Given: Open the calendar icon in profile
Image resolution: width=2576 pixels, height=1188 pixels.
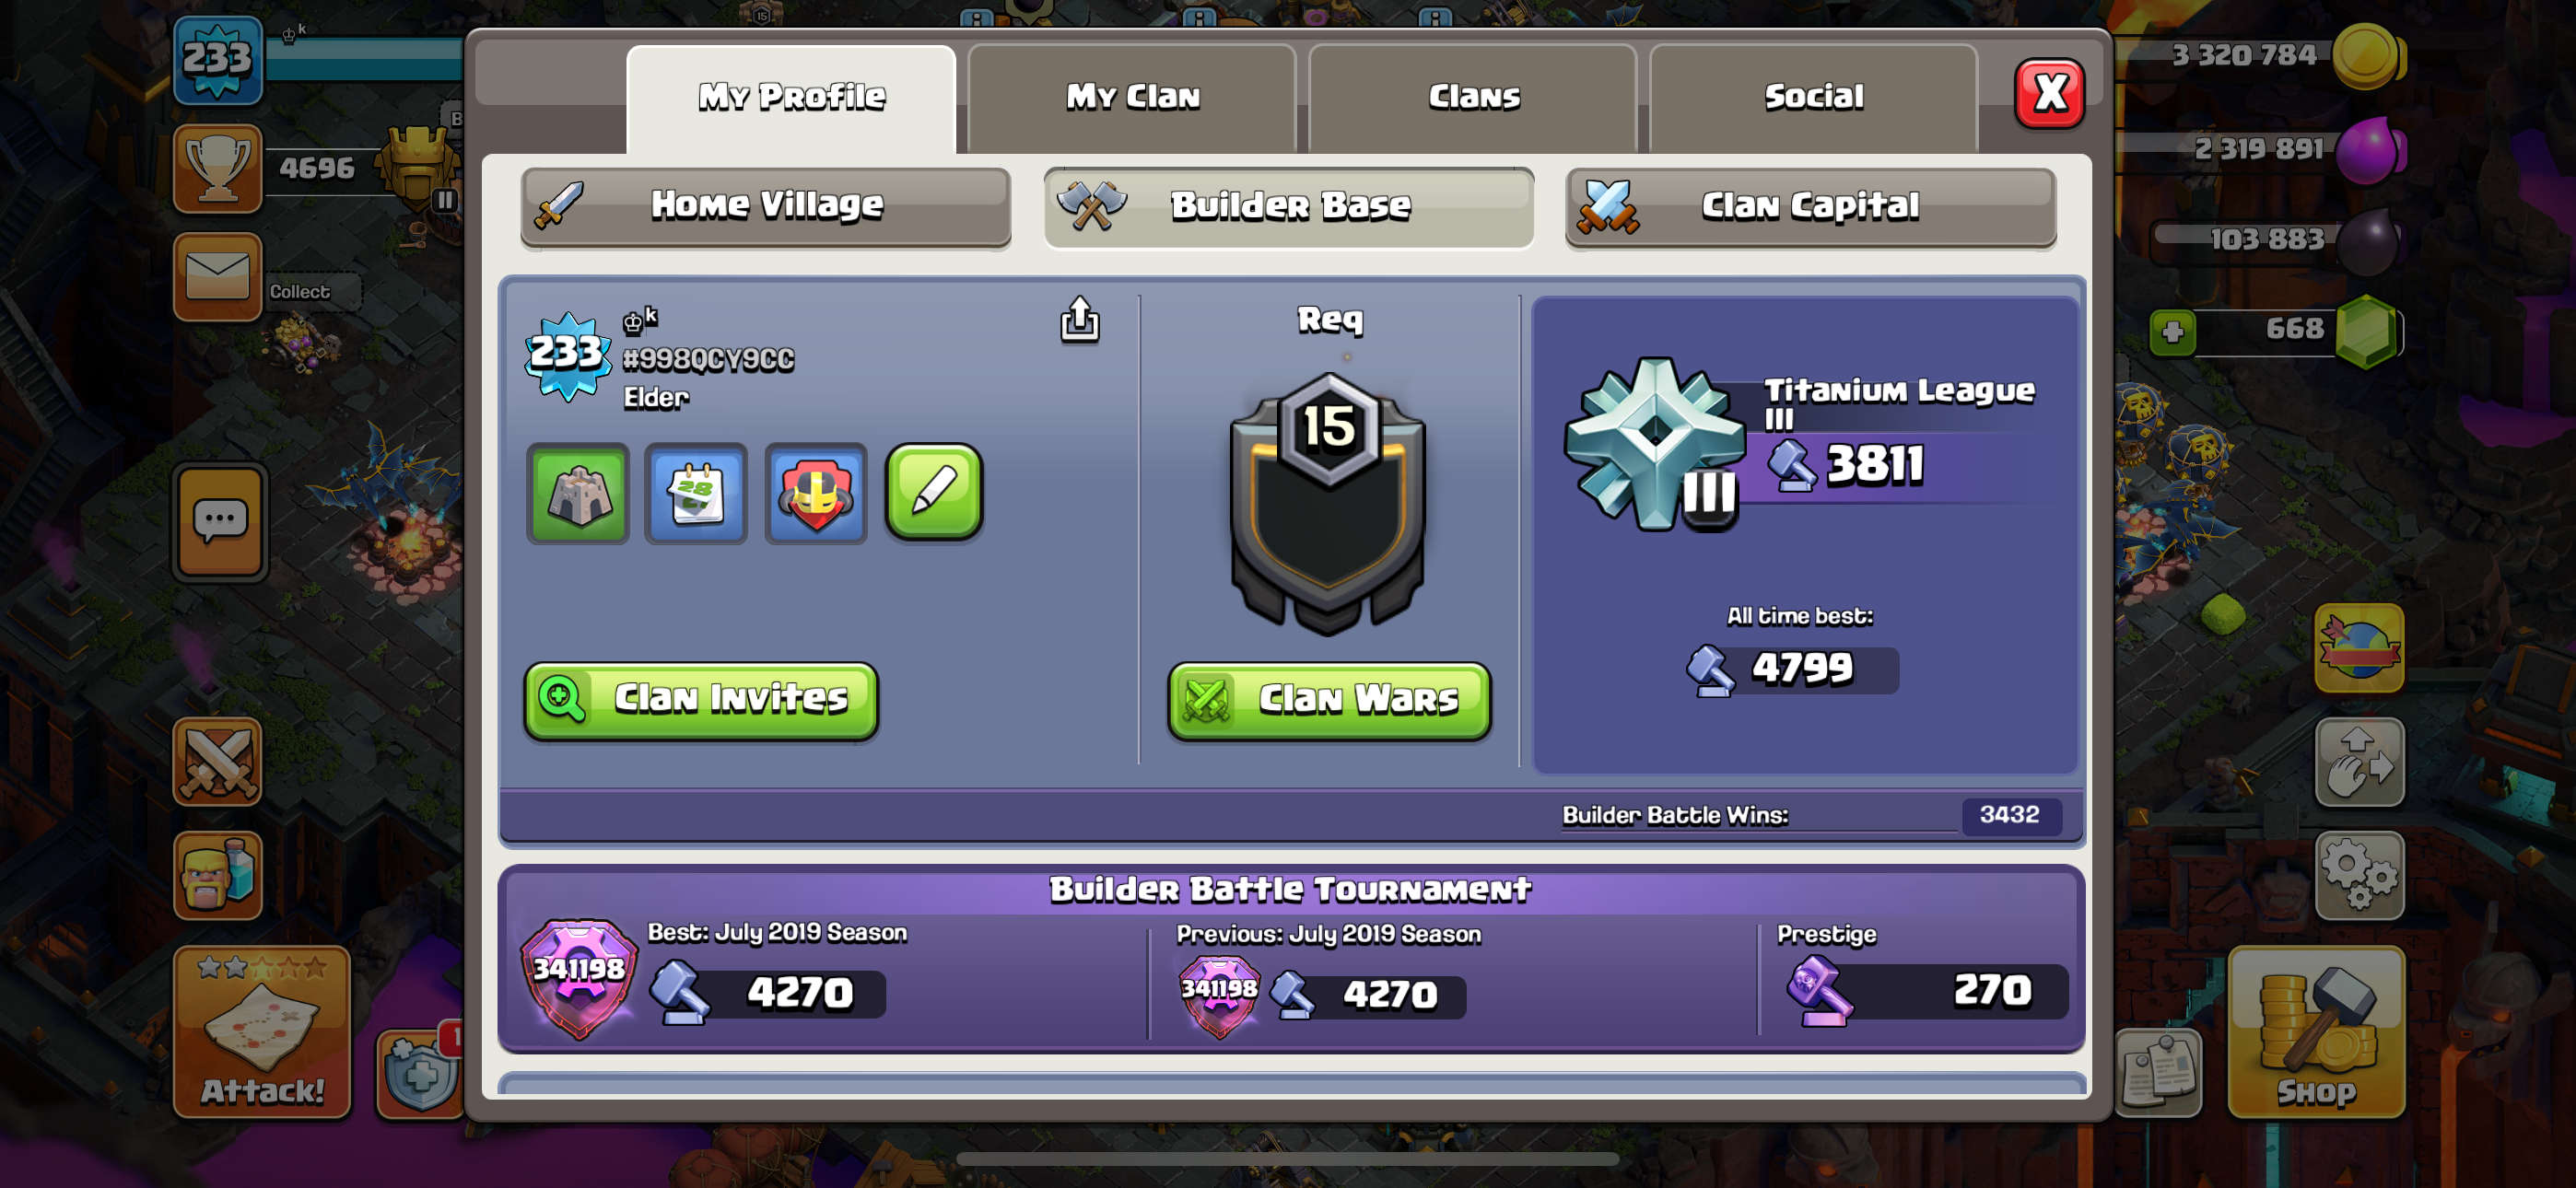Looking at the screenshot, I should [x=696, y=494].
